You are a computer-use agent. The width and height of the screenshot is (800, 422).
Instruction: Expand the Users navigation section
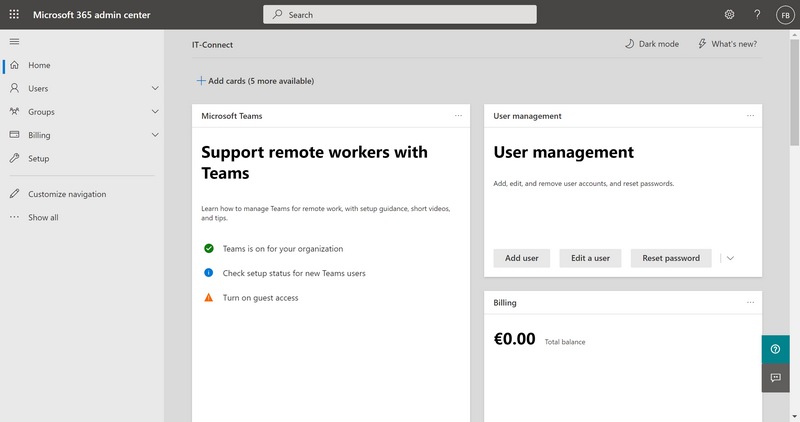155,89
